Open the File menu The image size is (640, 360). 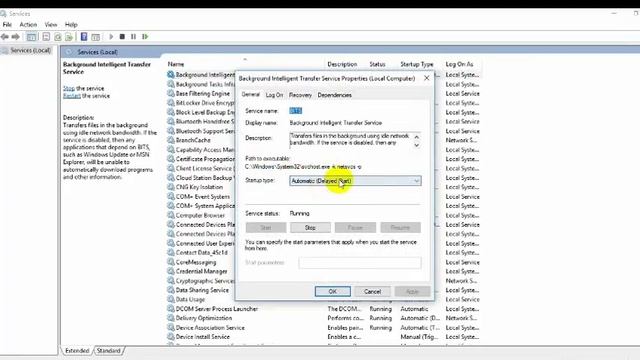click(x=7, y=24)
